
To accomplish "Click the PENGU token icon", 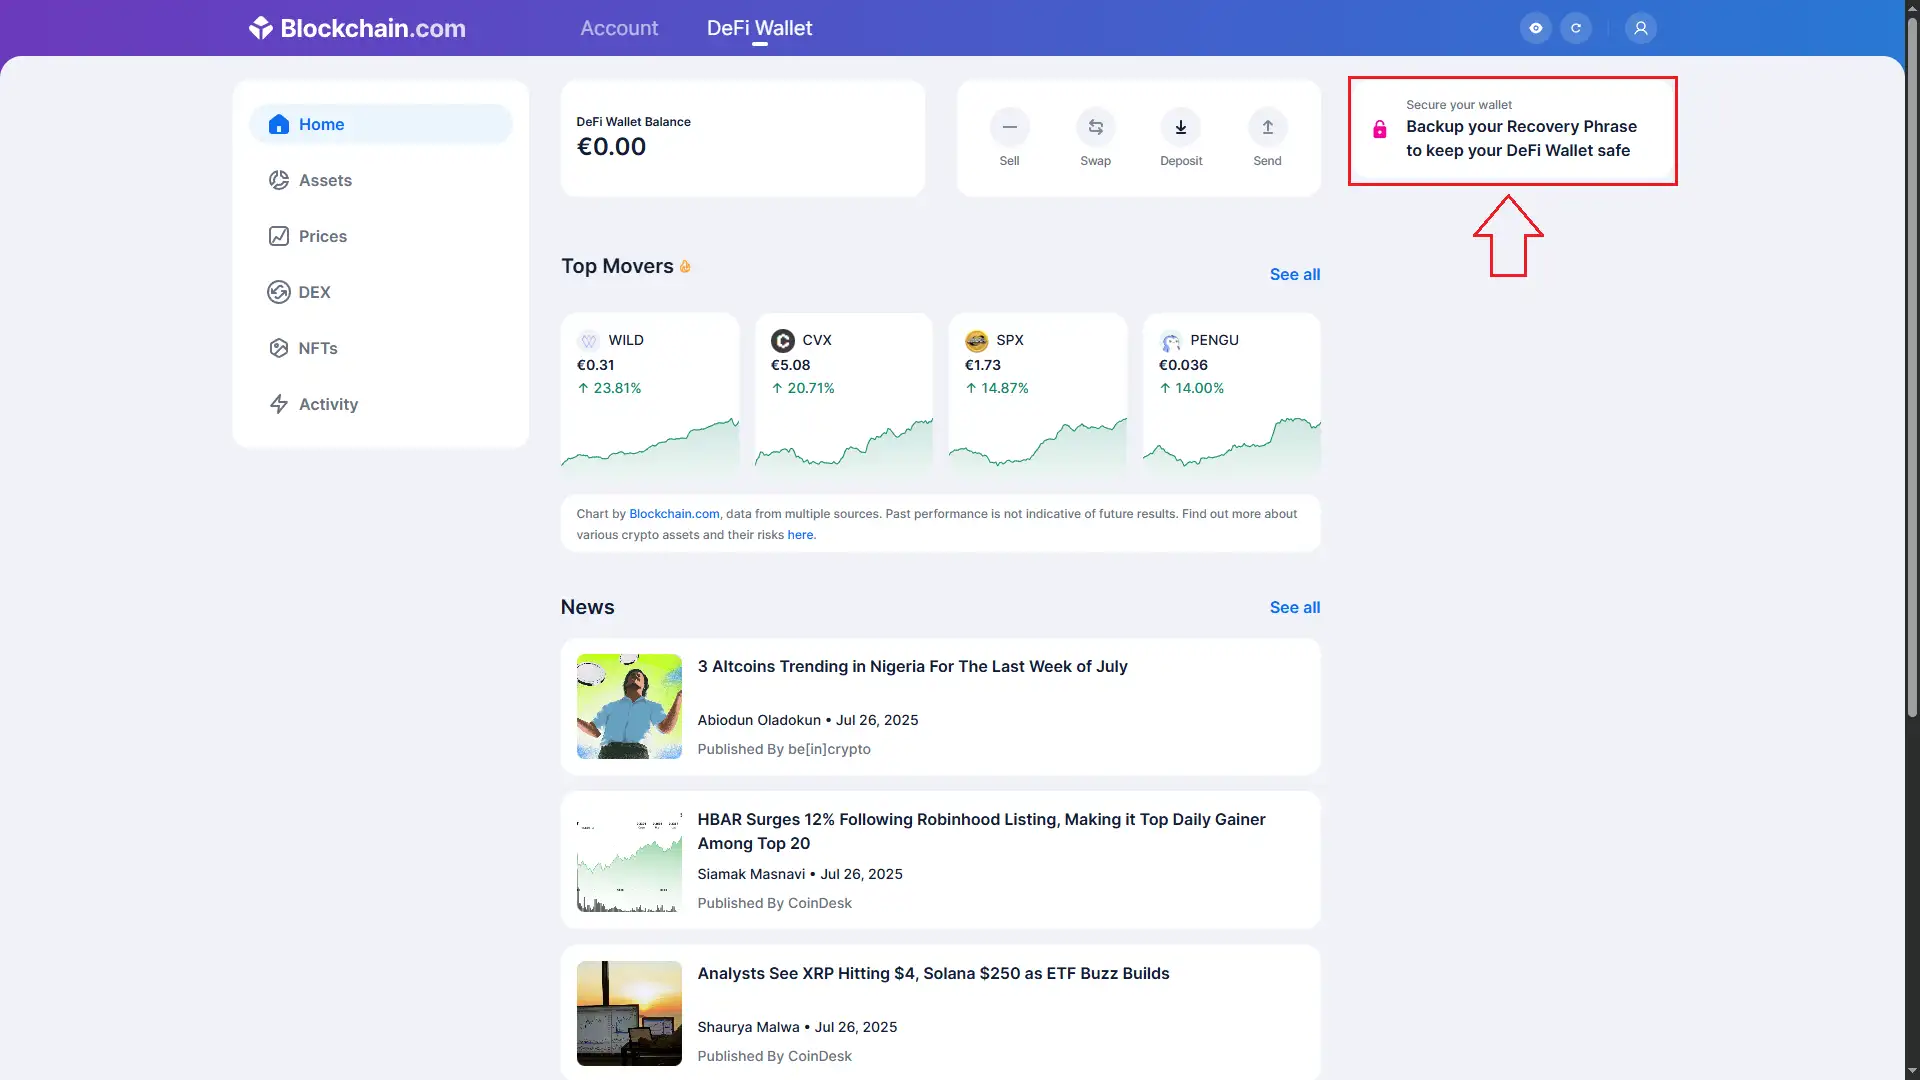I will pos(1170,340).
